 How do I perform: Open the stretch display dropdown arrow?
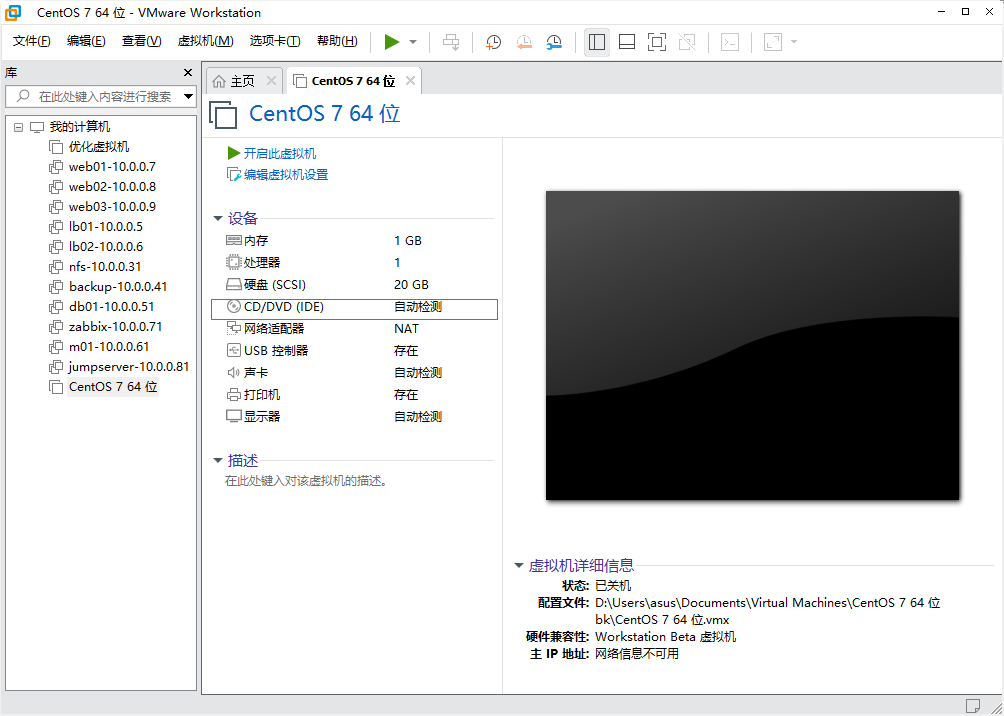pyautogui.click(x=794, y=42)
